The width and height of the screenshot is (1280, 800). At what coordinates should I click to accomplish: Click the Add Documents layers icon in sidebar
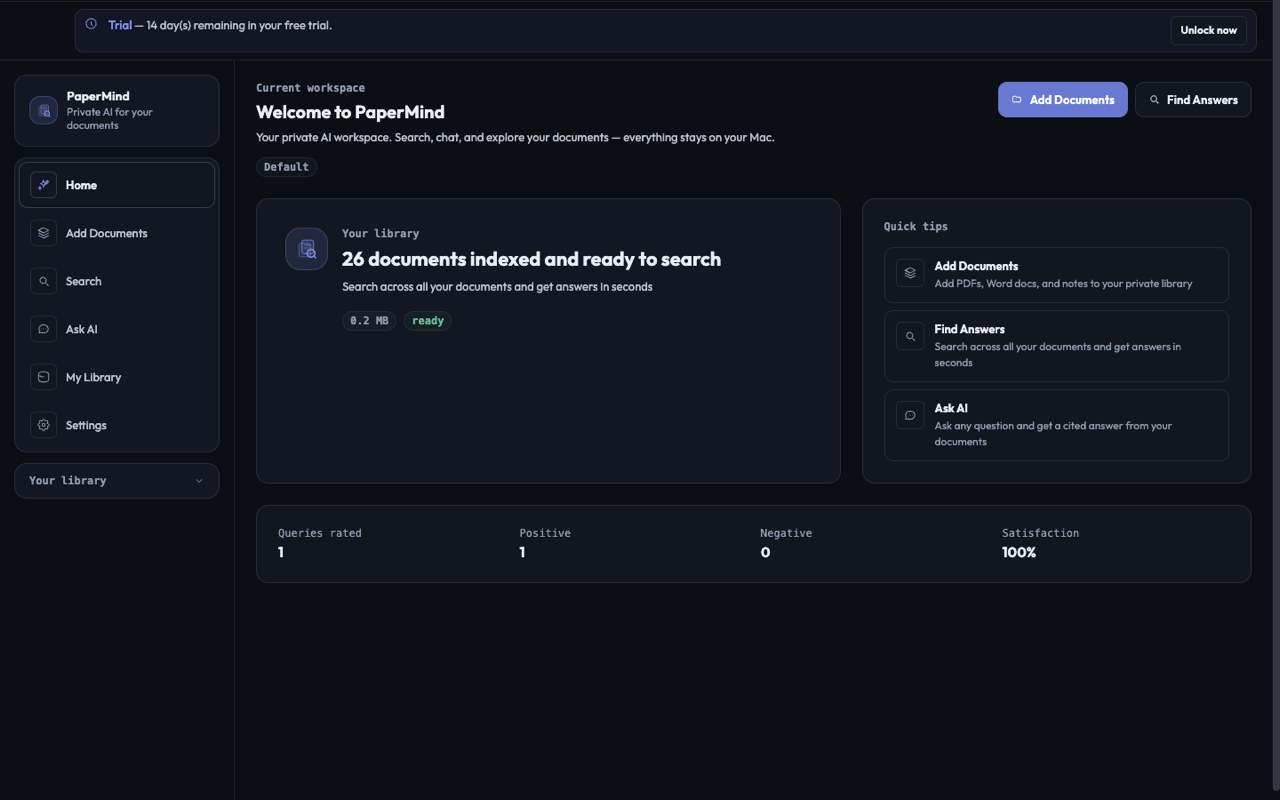pos(43,233)
